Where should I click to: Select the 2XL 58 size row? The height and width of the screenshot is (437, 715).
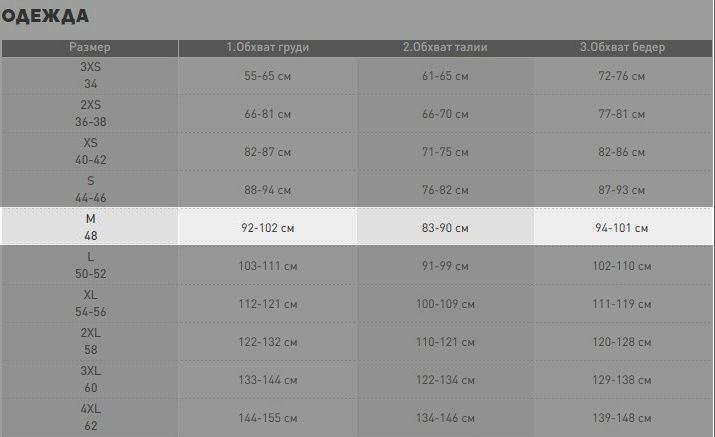[357, 341]
